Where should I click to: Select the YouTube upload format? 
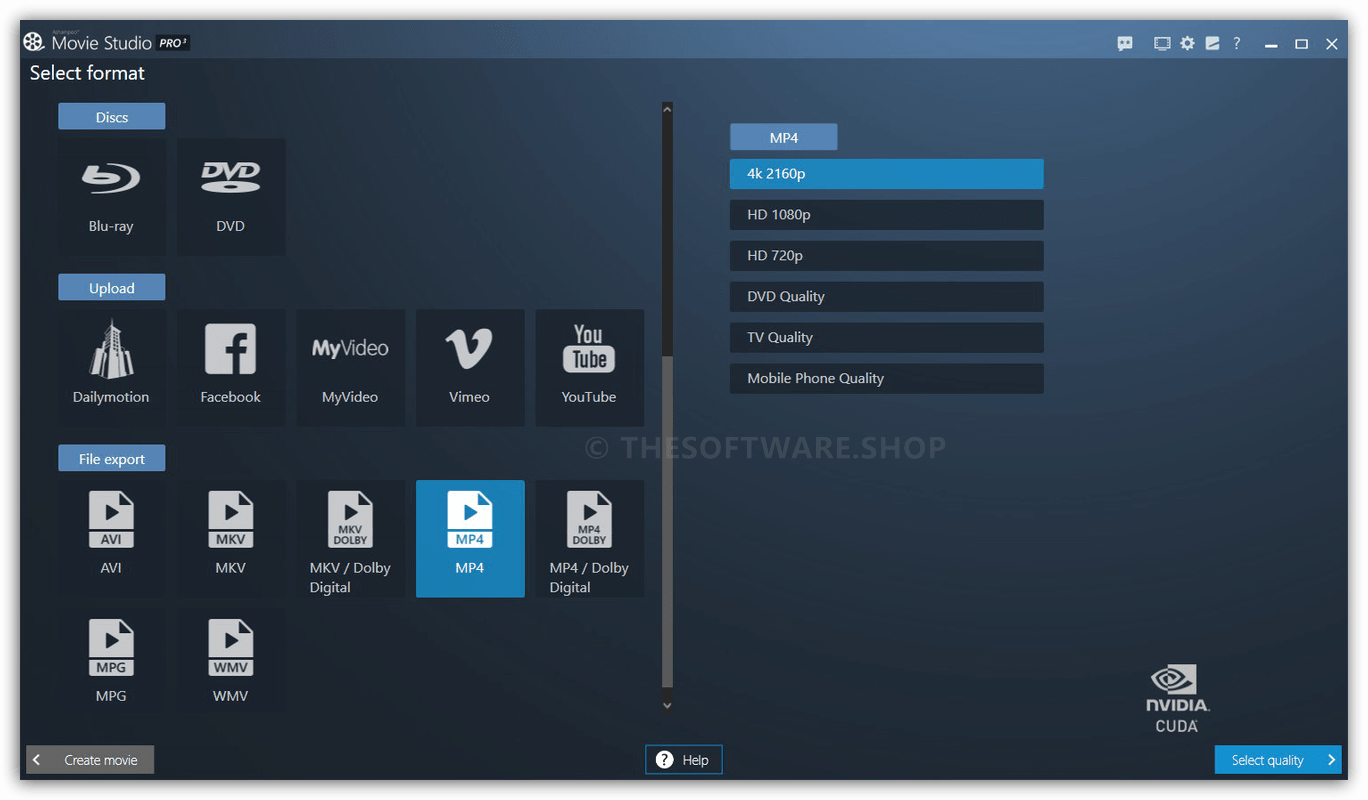click(x=589, y=367)
